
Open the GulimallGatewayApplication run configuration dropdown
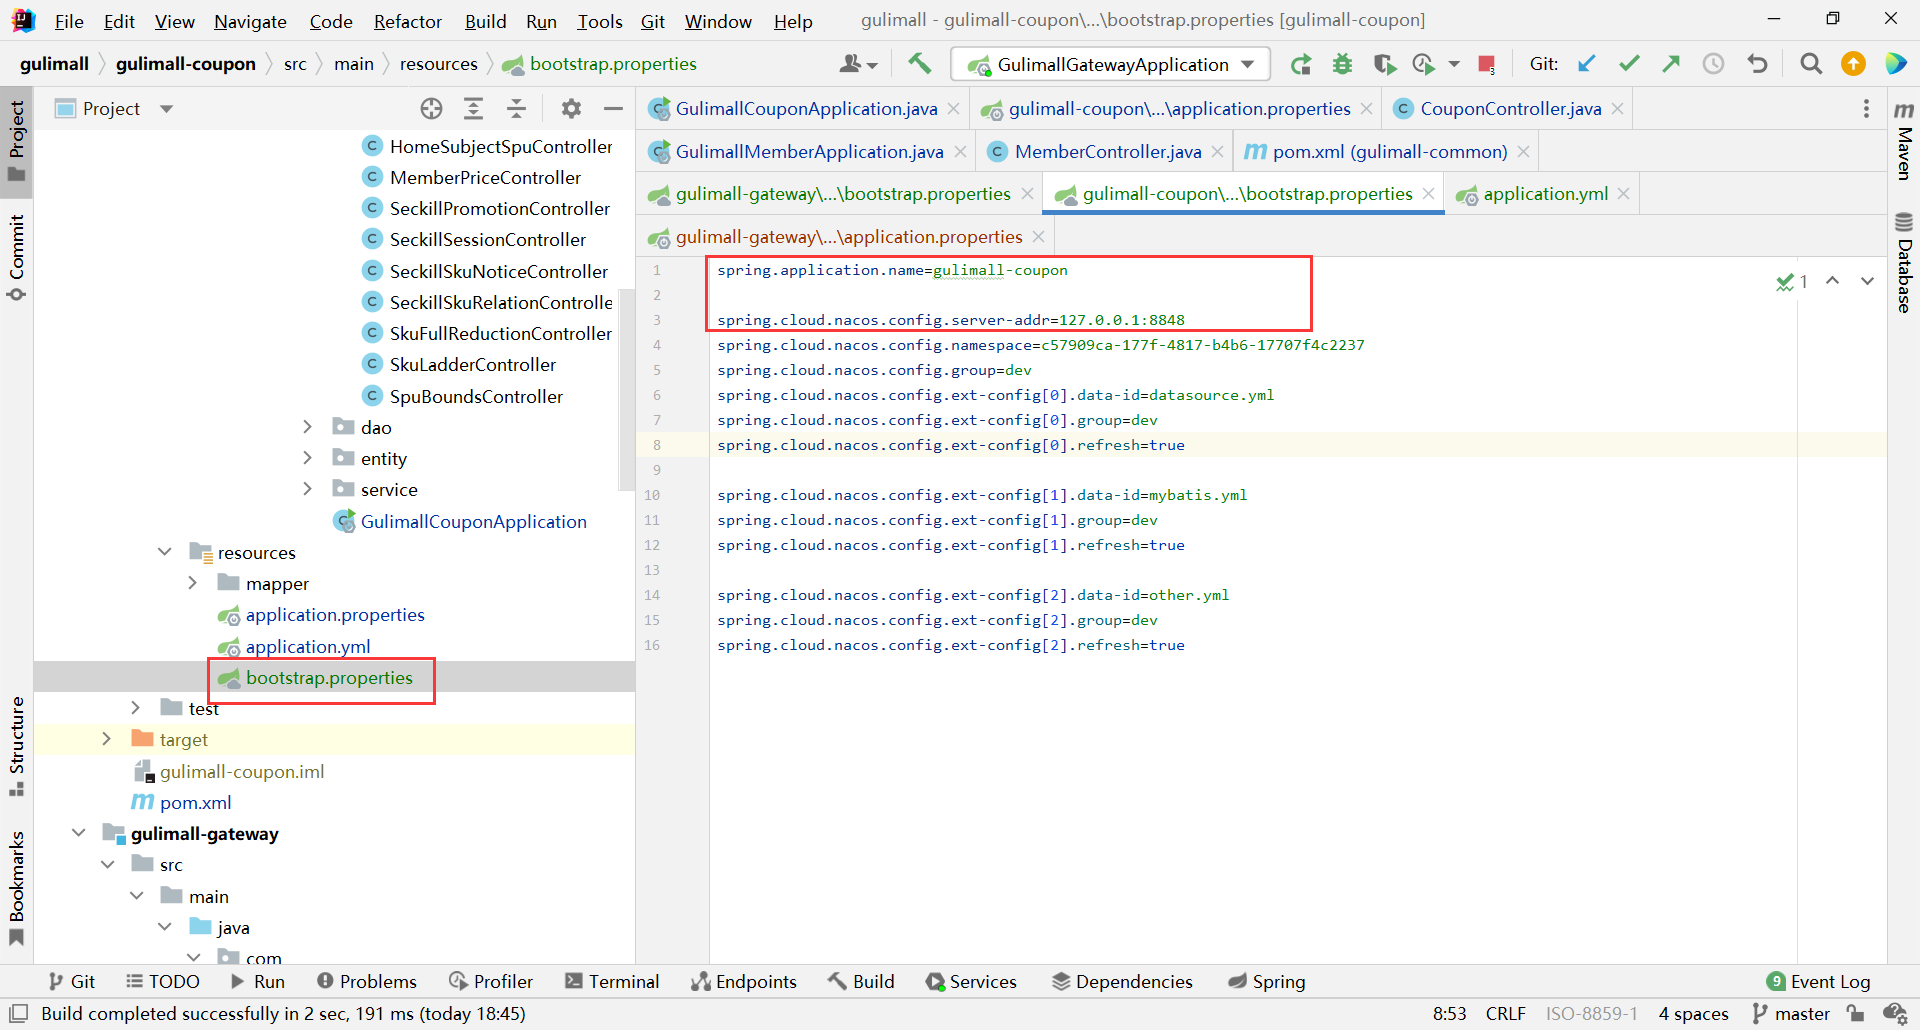tap(1110, 64)
